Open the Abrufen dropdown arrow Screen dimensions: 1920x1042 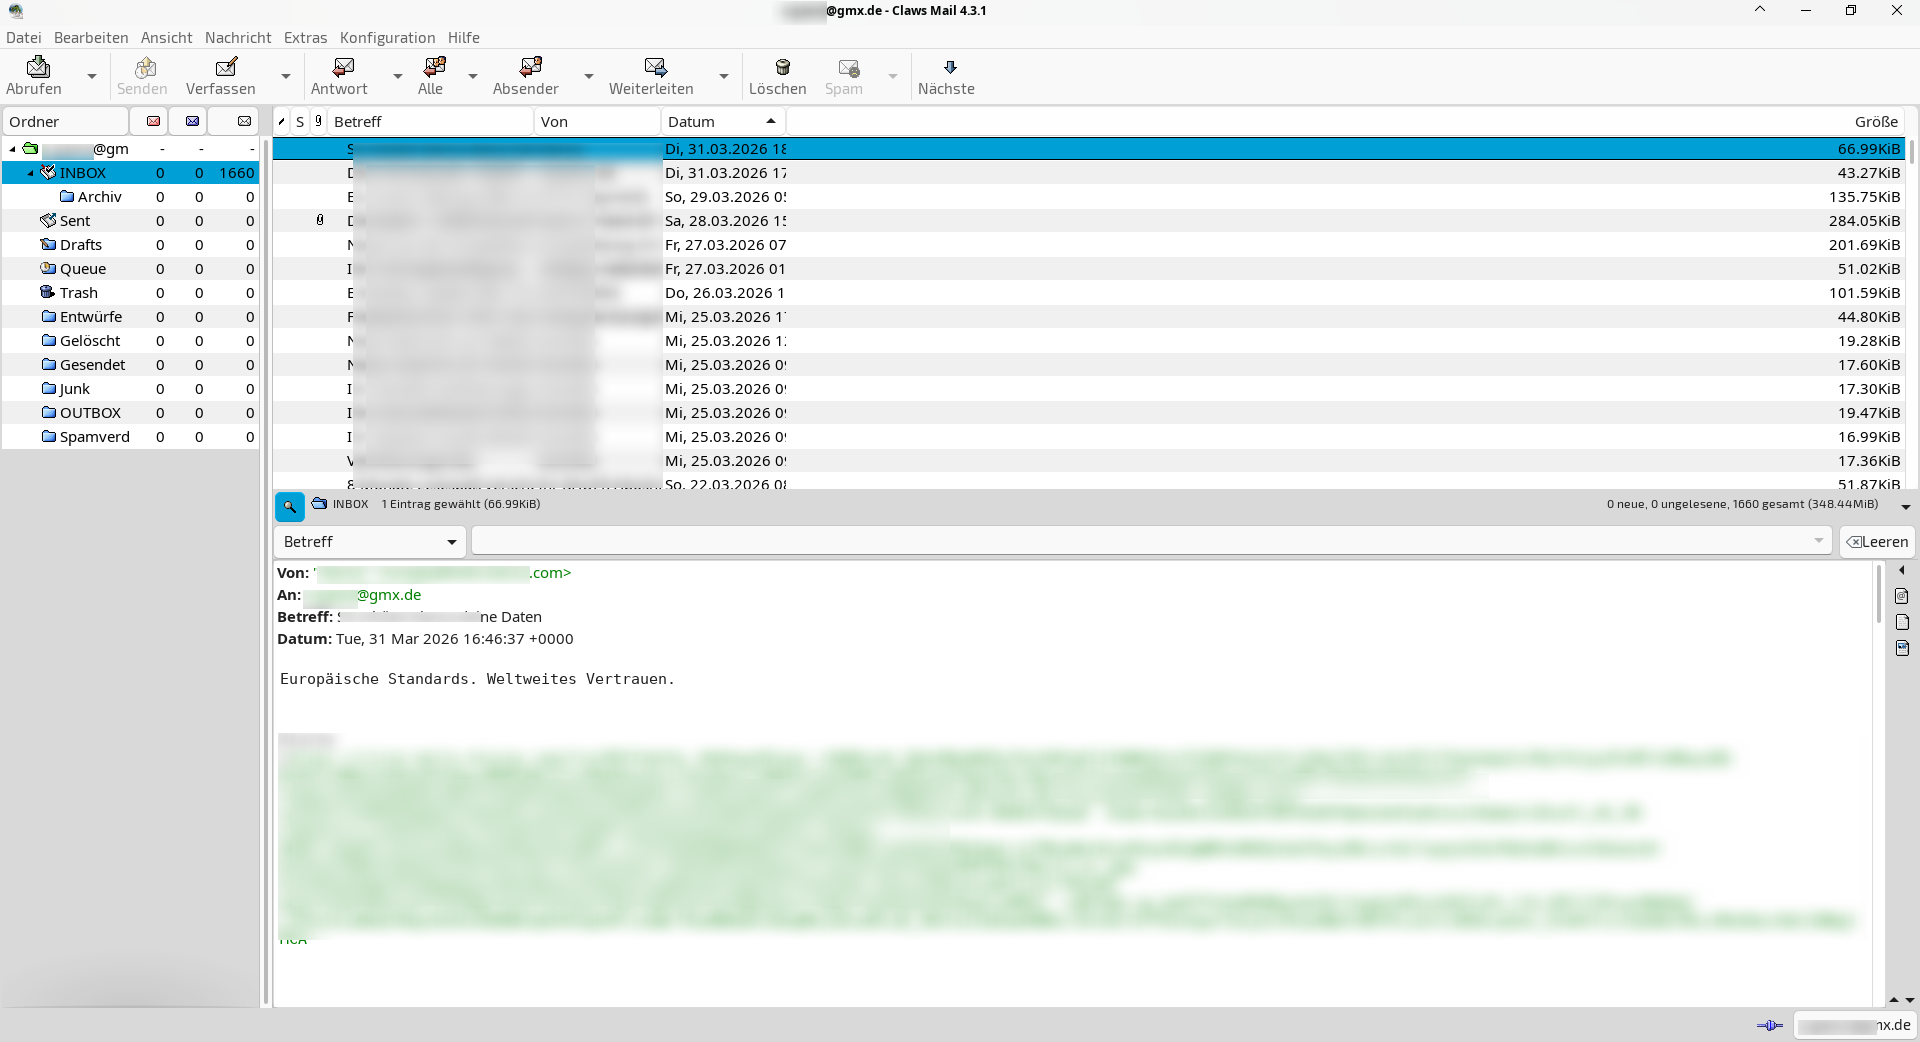92,76
